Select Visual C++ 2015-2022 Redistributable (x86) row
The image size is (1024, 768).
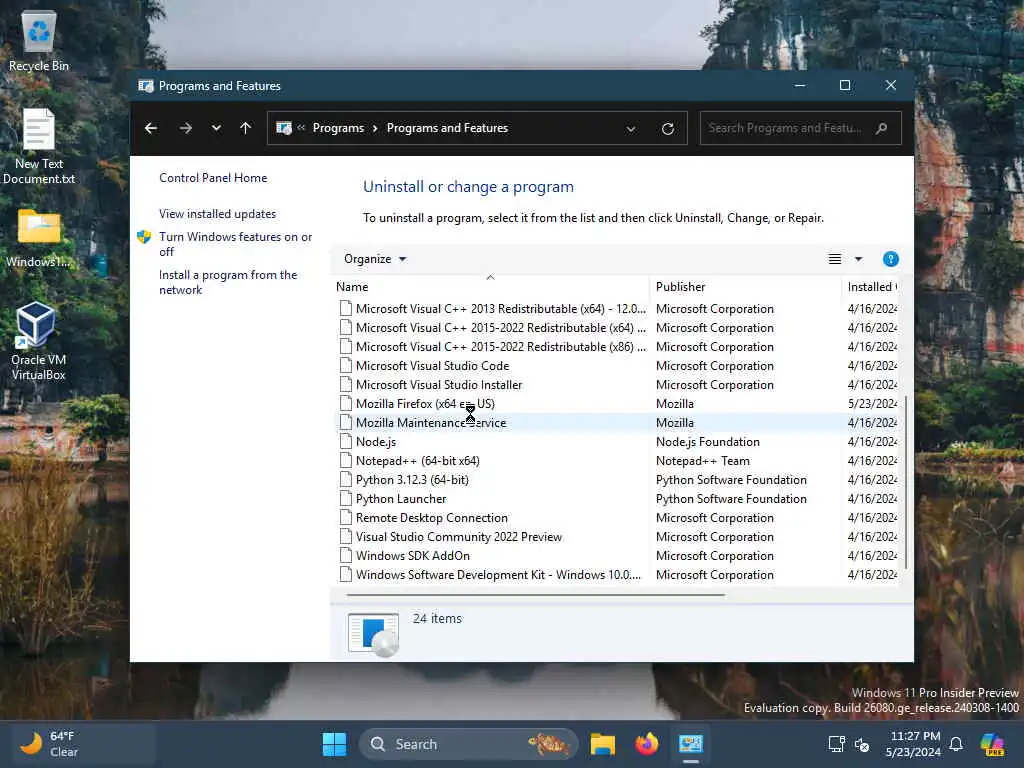[x=617, y=347]
